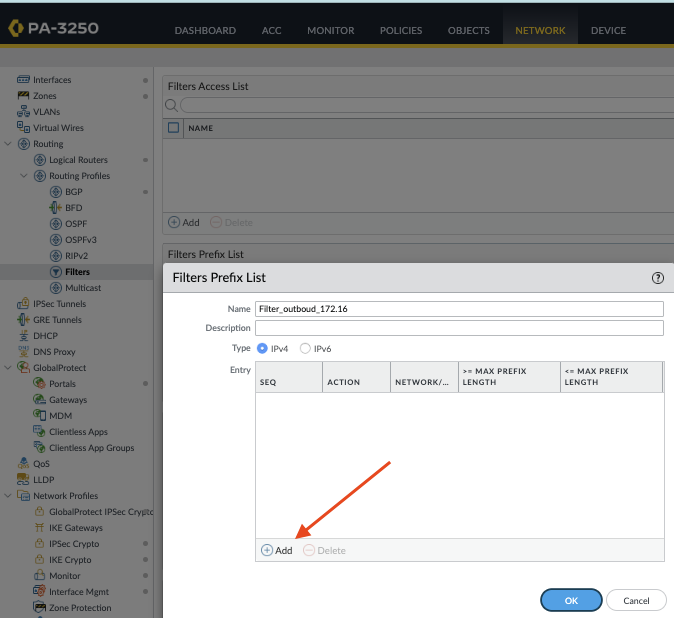
Task: Click the Zone Protection profile icon
Action: (40, 608)
